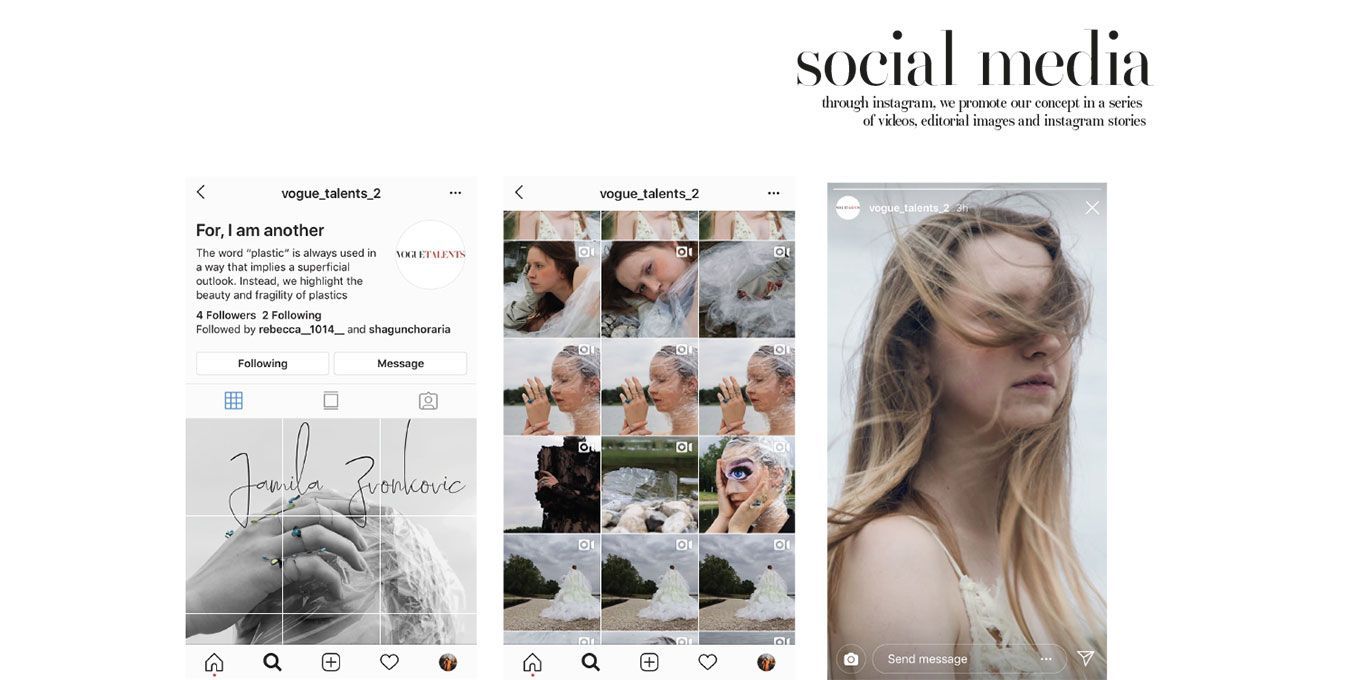Open the rebecca__1014__ follower link
Image resolution: width=1360 pixels, height=680 pixels.
[301, 329]
